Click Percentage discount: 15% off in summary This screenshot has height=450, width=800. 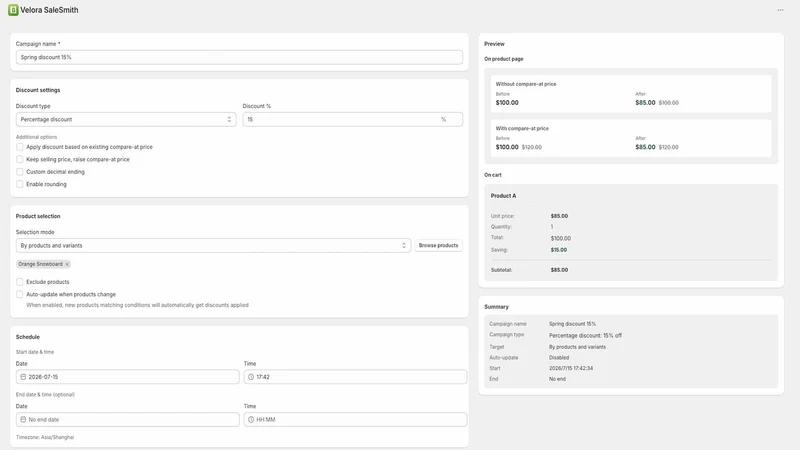click(585, 336)
